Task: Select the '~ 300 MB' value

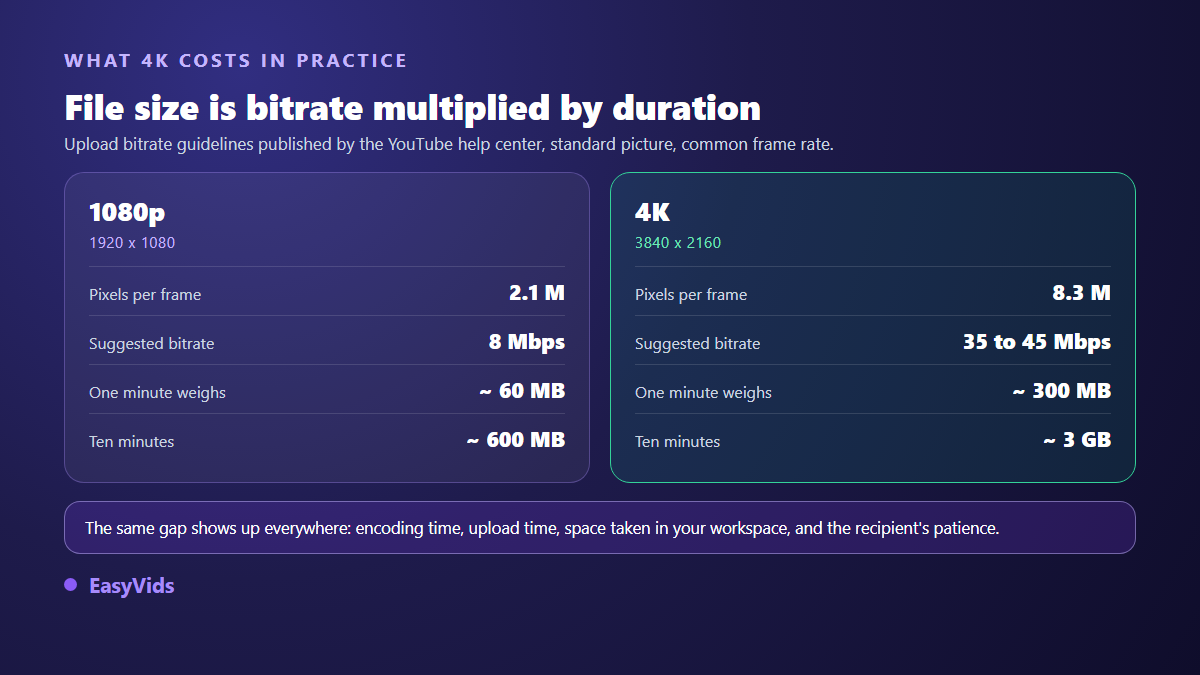Action: (1062, 391)
